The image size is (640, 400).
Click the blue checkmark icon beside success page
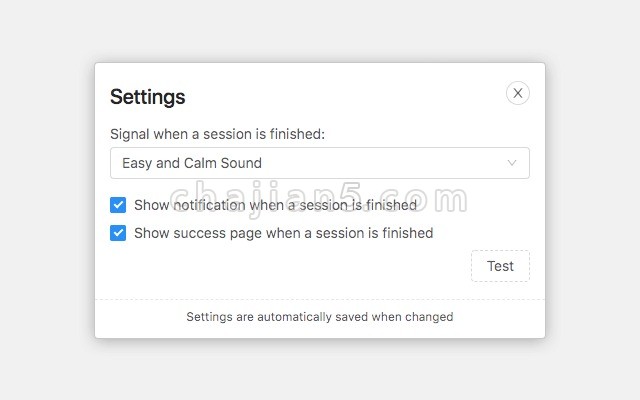[118, 233]
